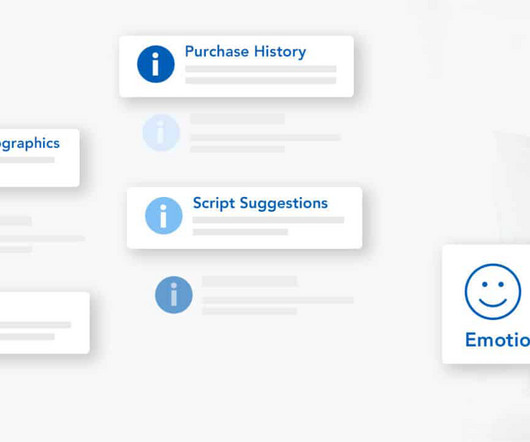Click the faded info icon below Purchase History
This screenshot has width=530, height=442.
point(161,132)
